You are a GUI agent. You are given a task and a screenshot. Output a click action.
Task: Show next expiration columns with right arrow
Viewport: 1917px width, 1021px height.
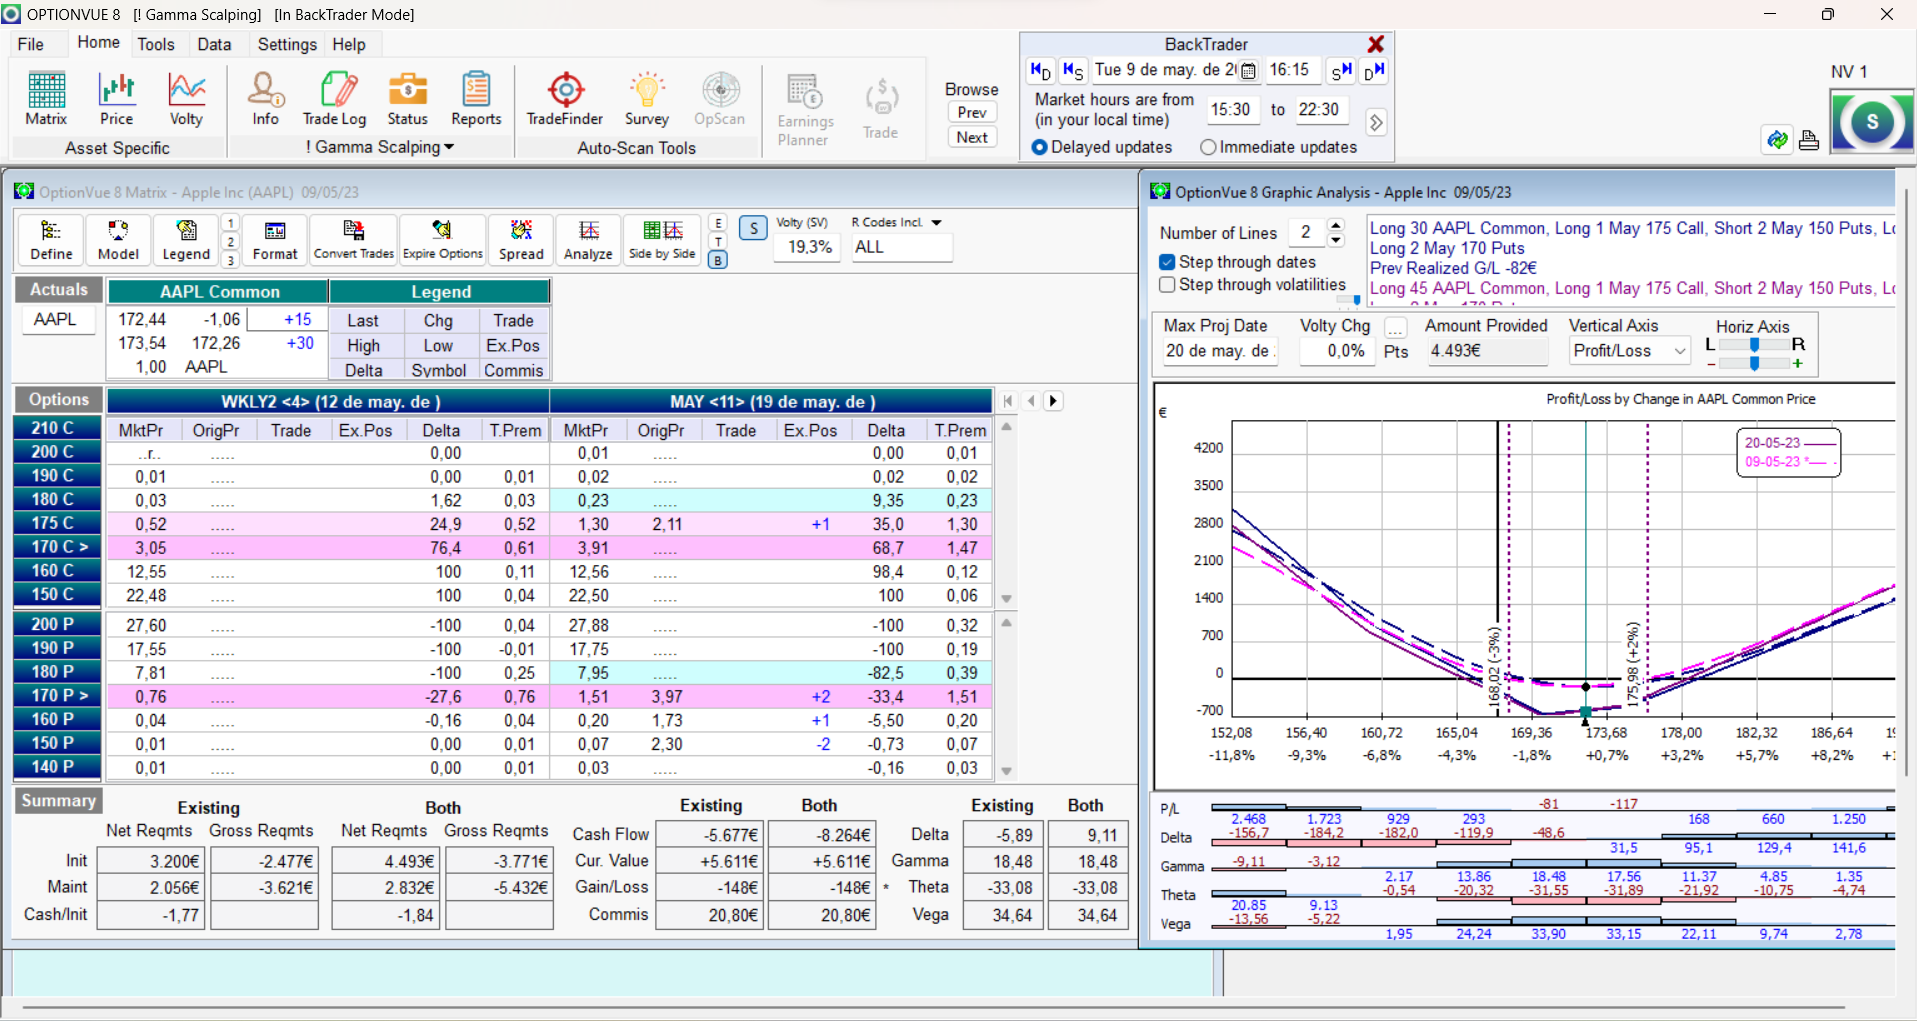pos(1053,401)
